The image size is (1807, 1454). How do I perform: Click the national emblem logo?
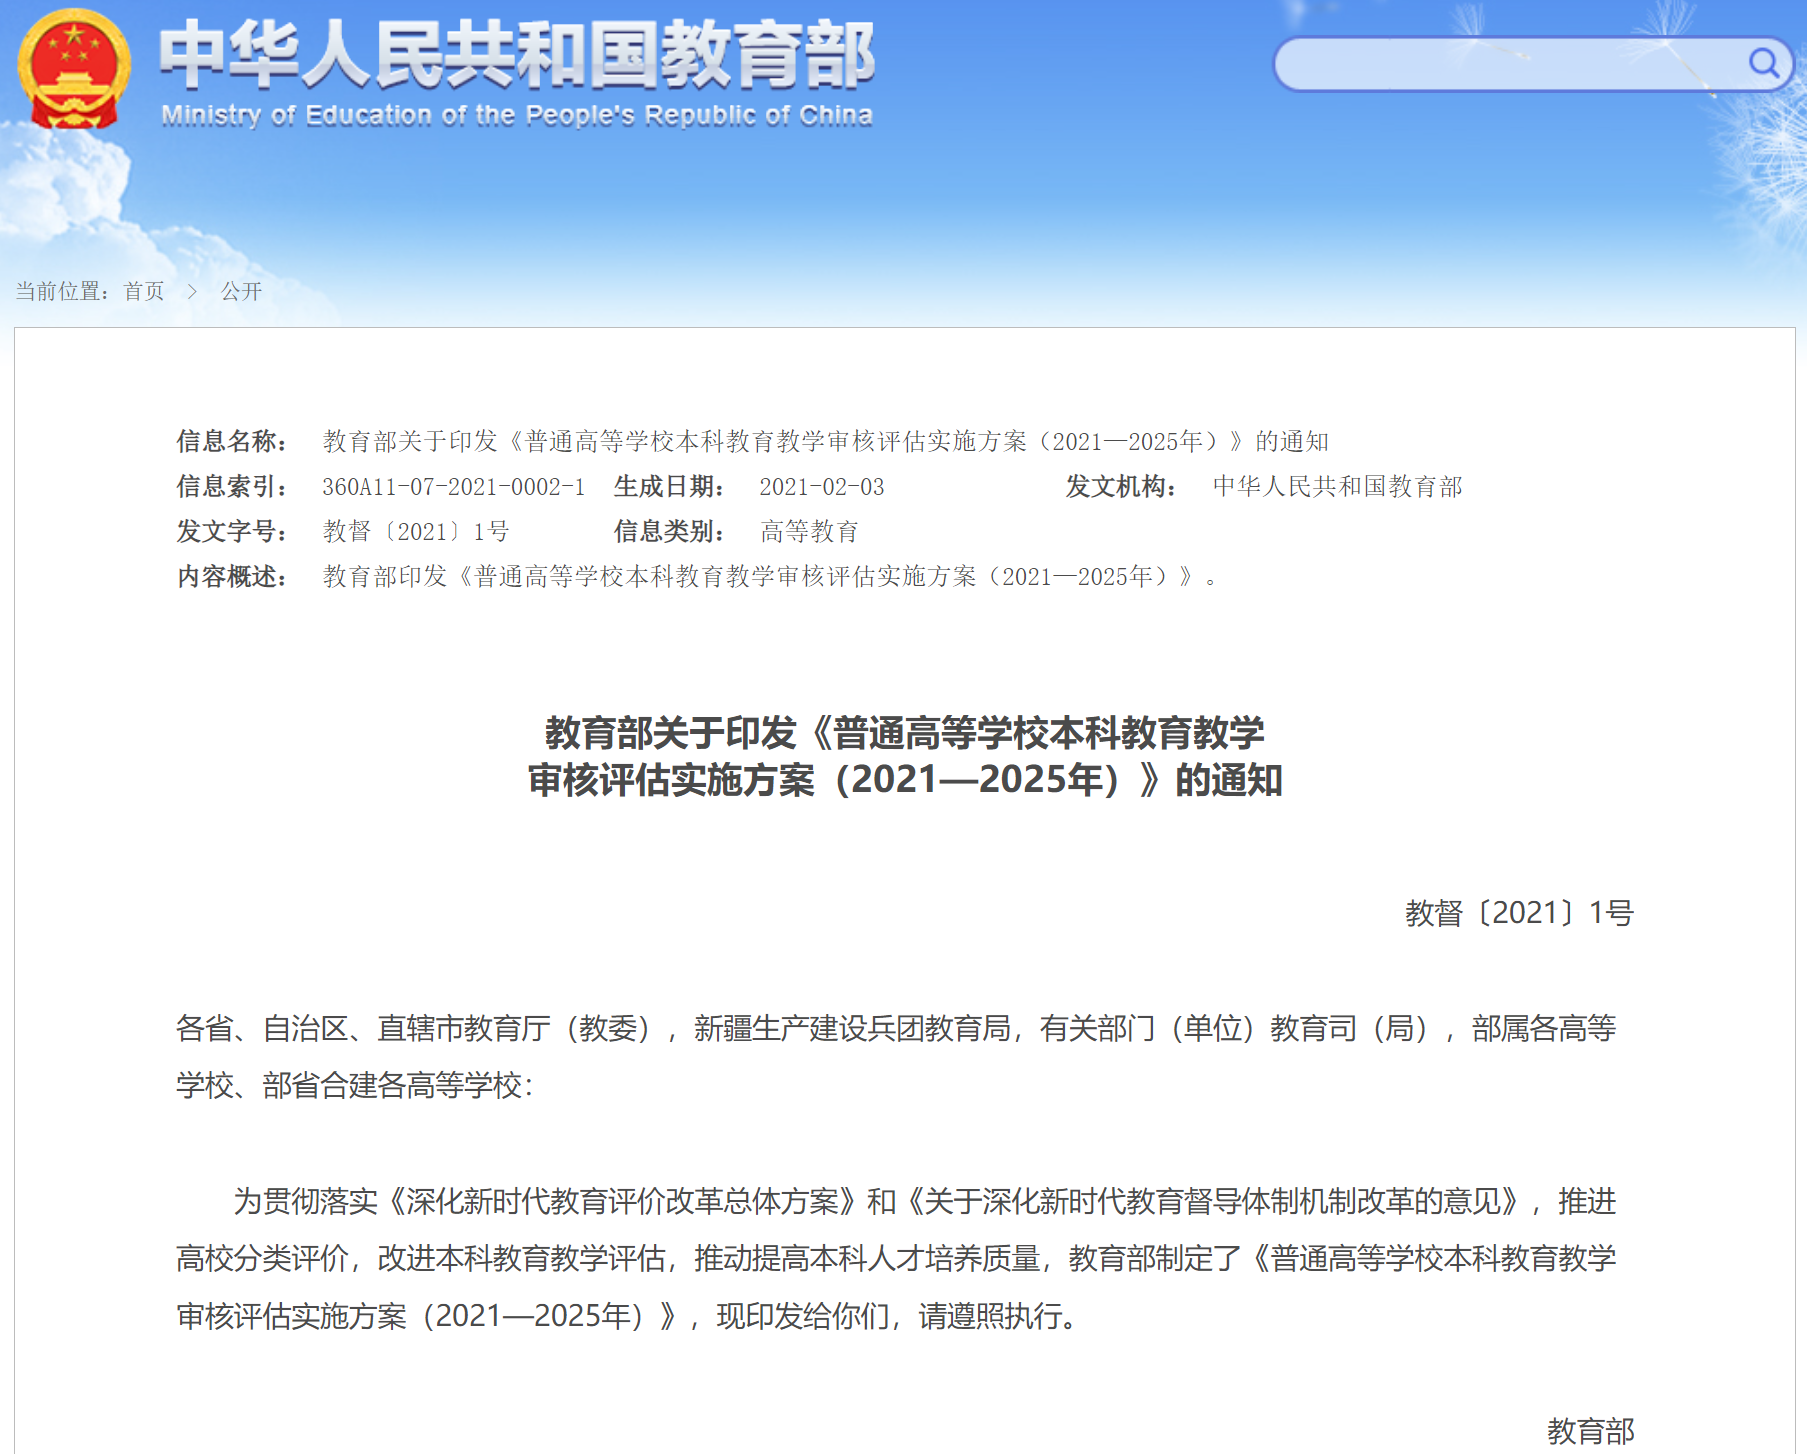(74, 70)
